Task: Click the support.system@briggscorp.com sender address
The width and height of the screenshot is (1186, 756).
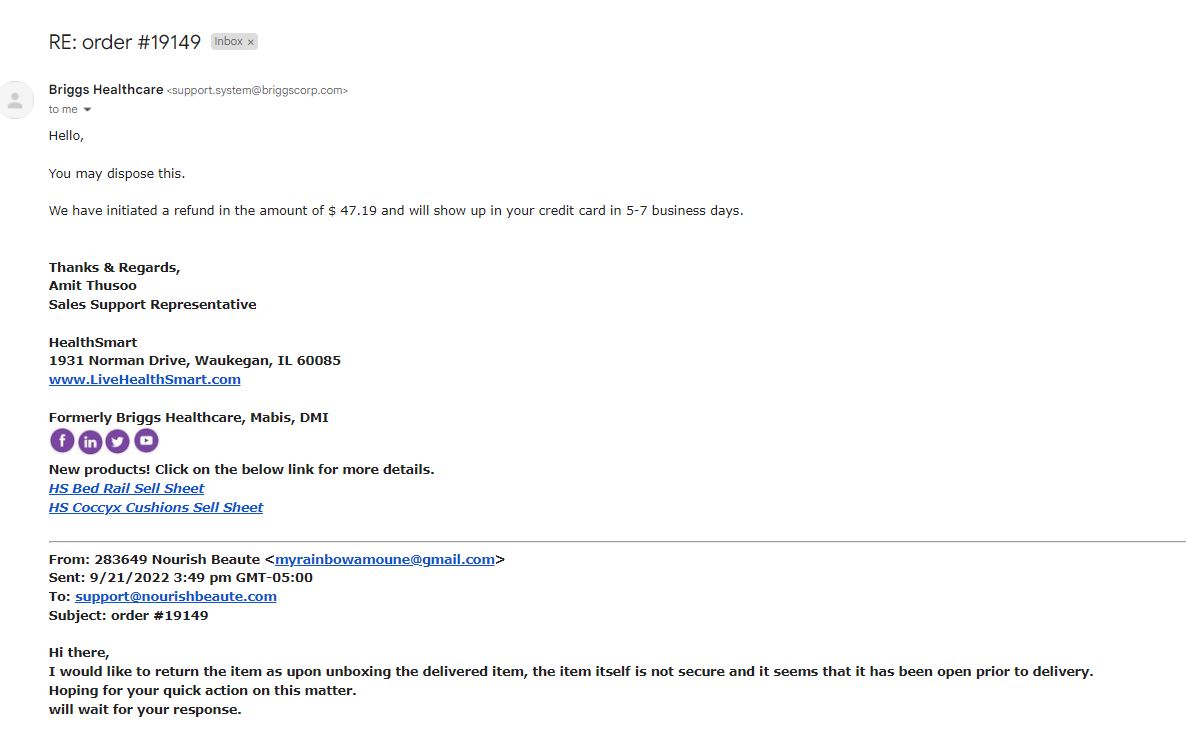Action: [x=257, y=90]
